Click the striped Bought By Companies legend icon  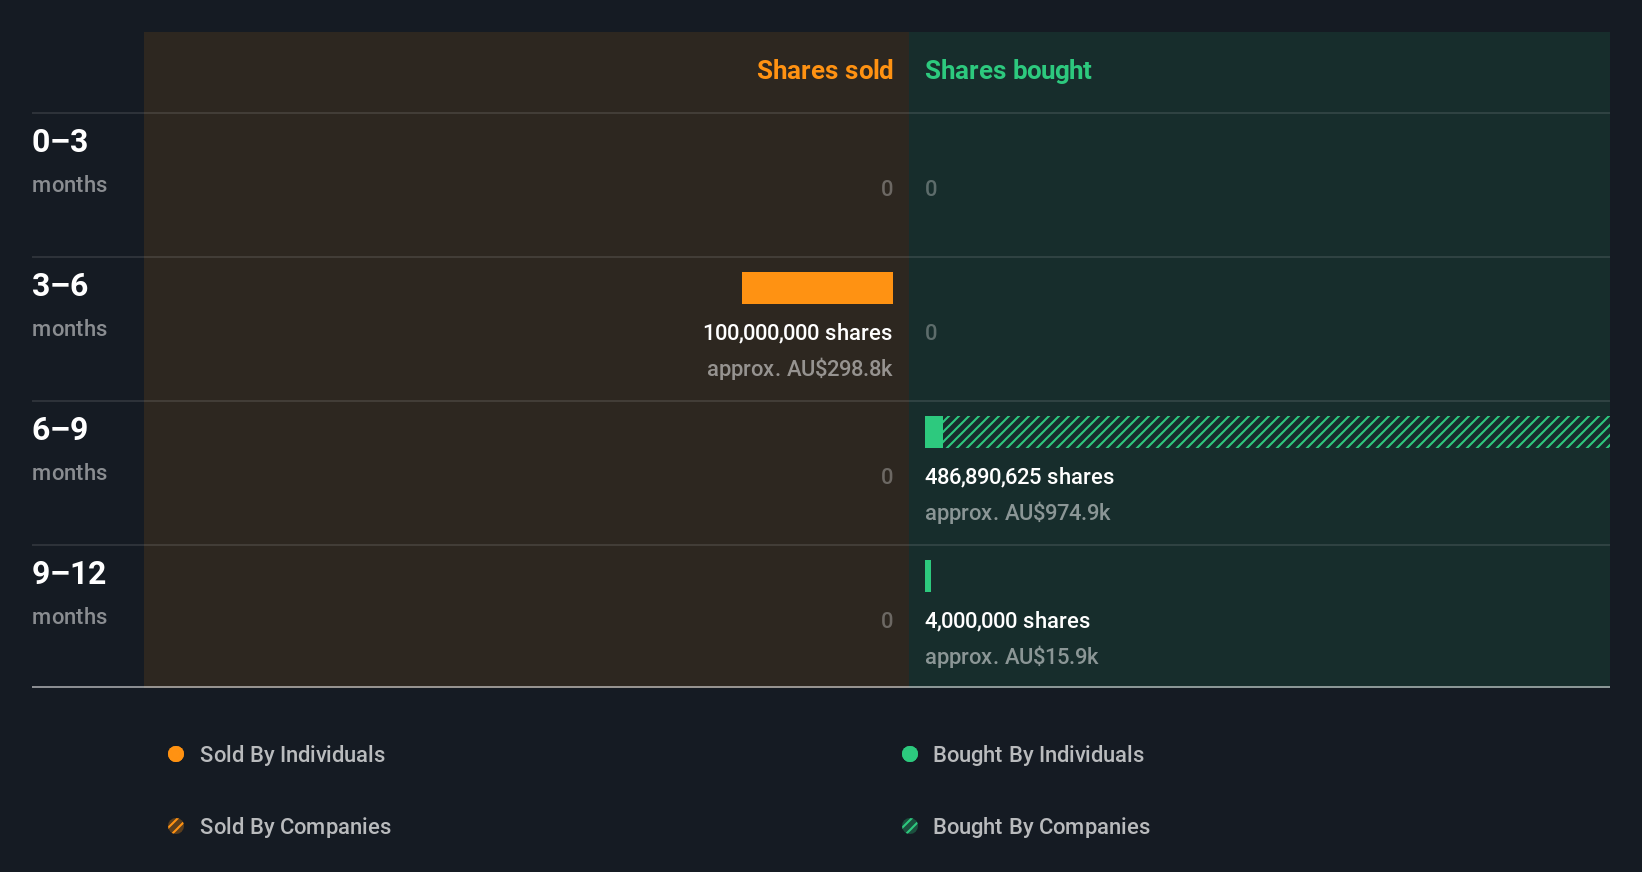(x=910, y=826)
